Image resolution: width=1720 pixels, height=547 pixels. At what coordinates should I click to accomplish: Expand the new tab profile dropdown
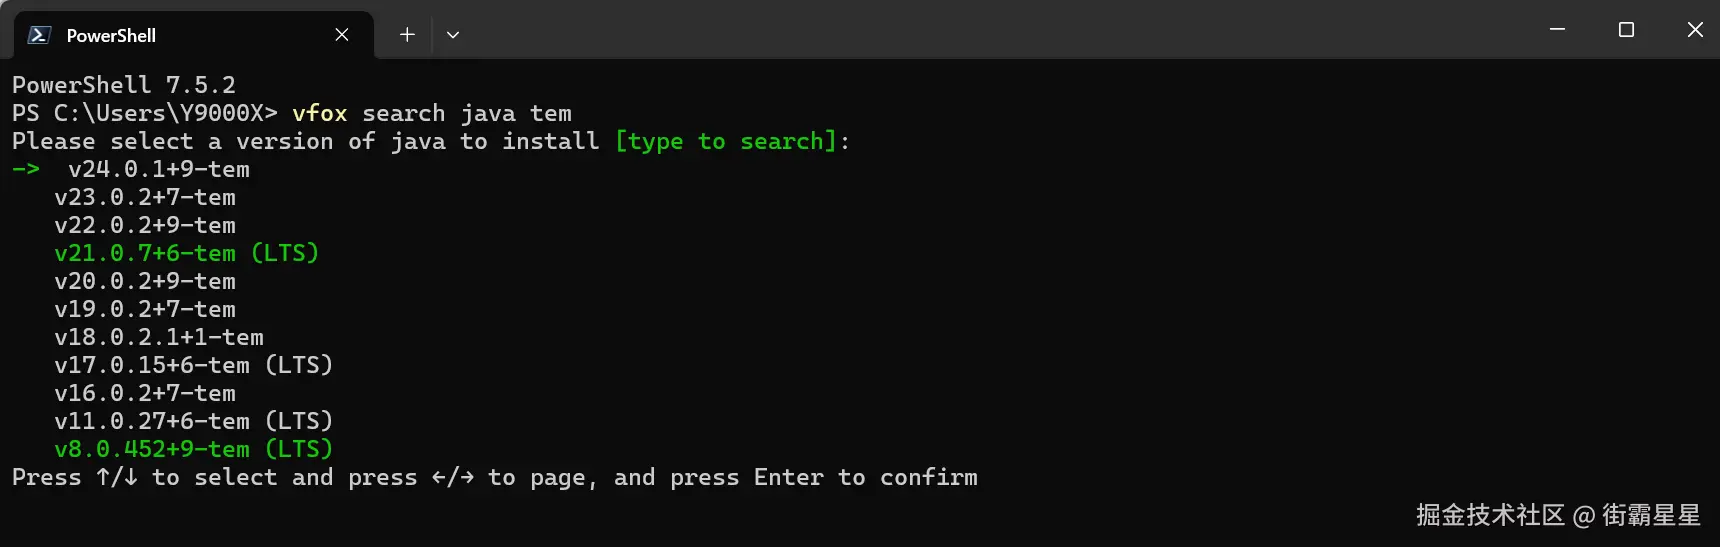(x=453, y=35)
